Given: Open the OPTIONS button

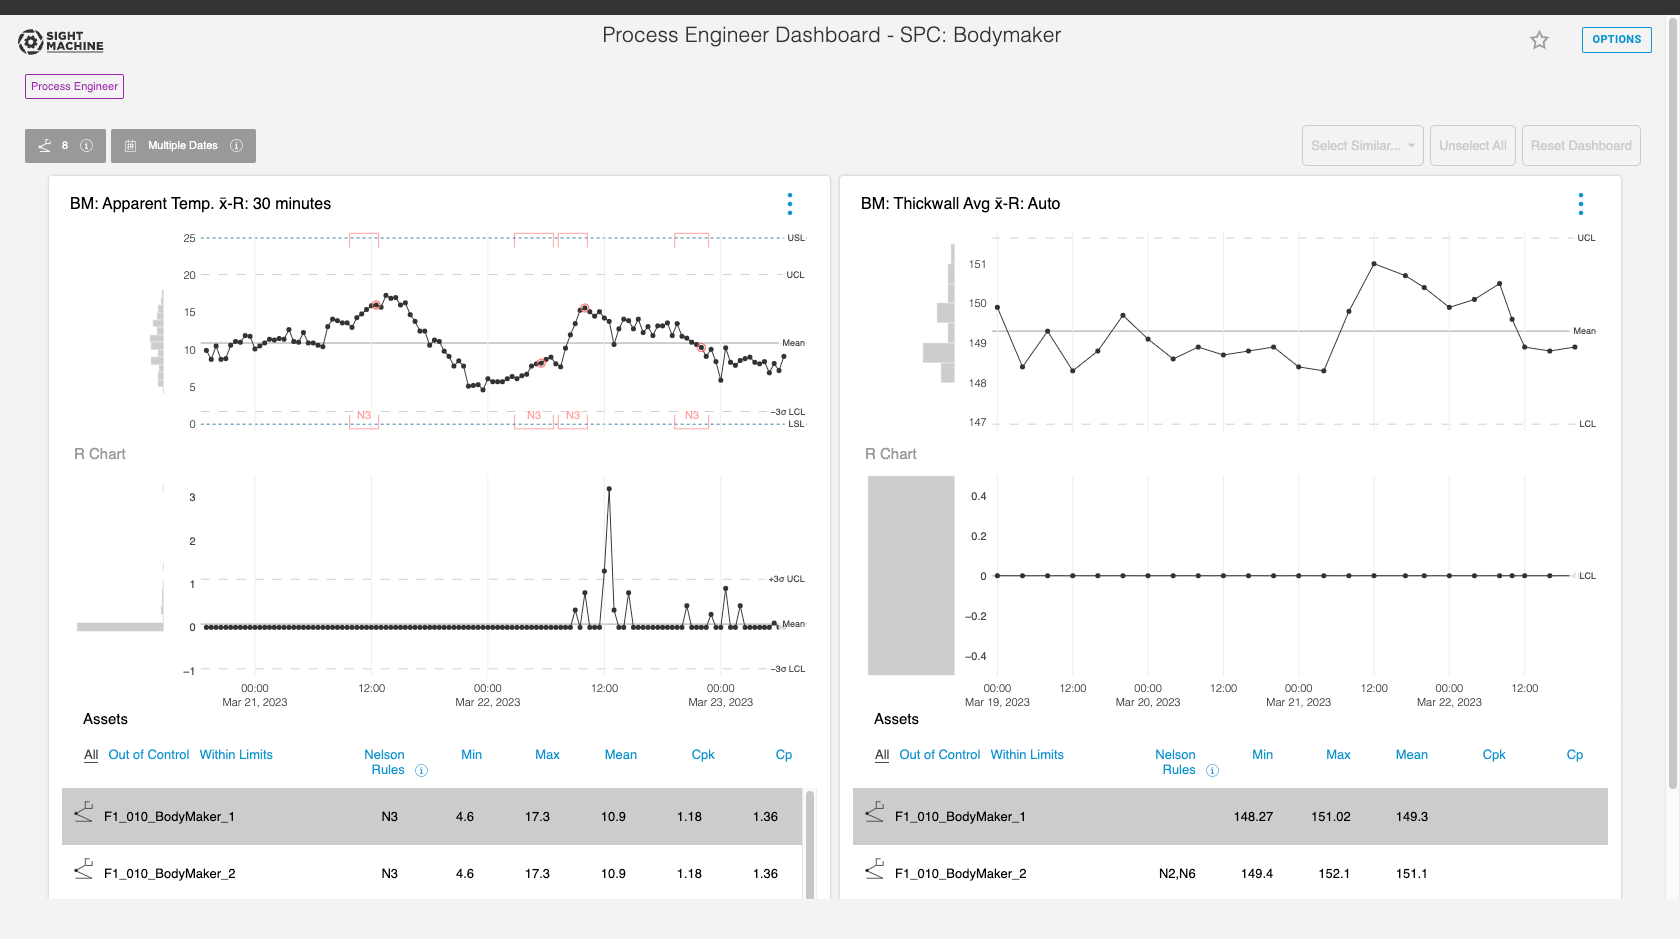Looking at the screenshot, I should pyautogui.click(x=1617, y=40).
